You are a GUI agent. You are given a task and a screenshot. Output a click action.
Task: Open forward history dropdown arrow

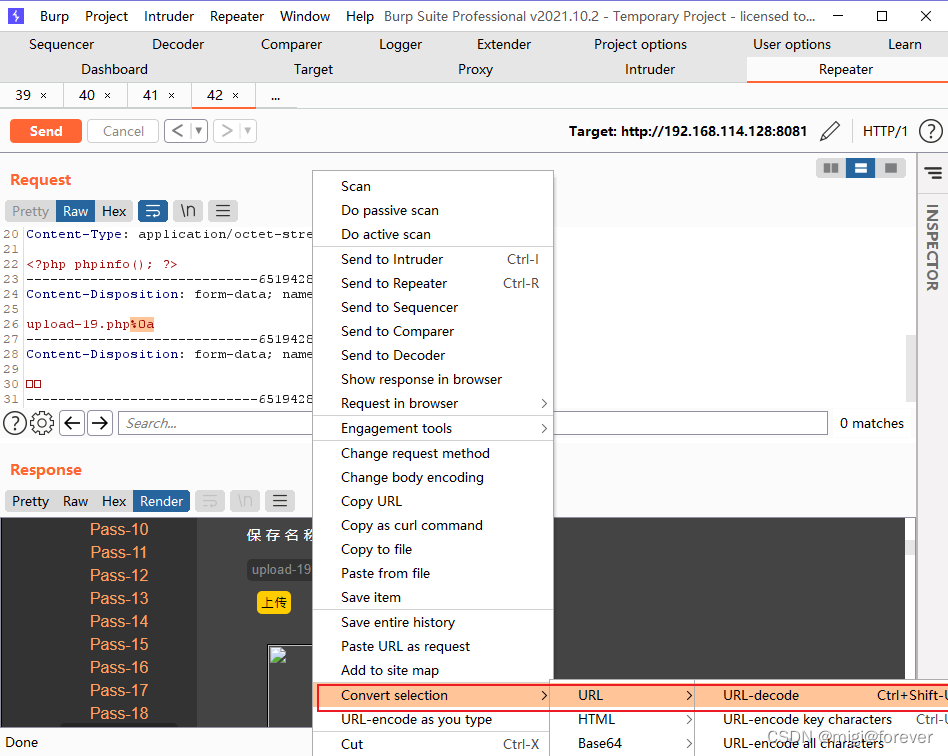(x=248, y=131)
